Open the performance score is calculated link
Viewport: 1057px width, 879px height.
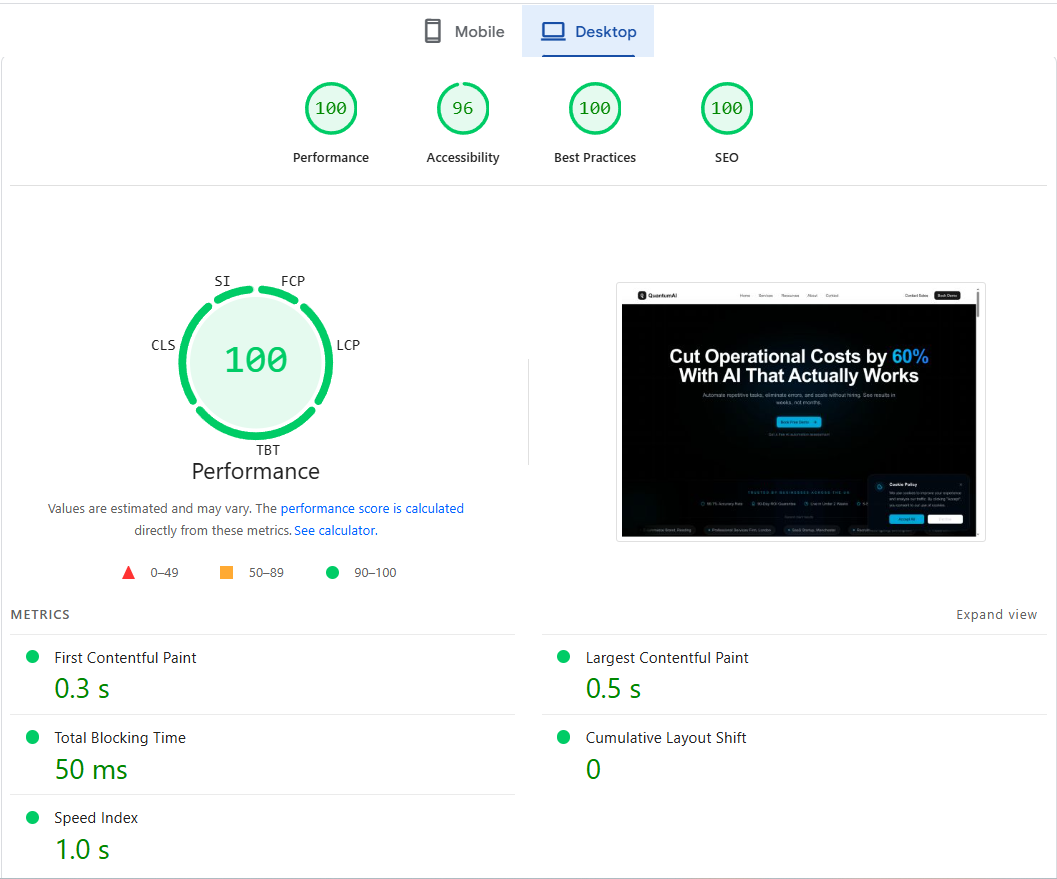[372, 508]
